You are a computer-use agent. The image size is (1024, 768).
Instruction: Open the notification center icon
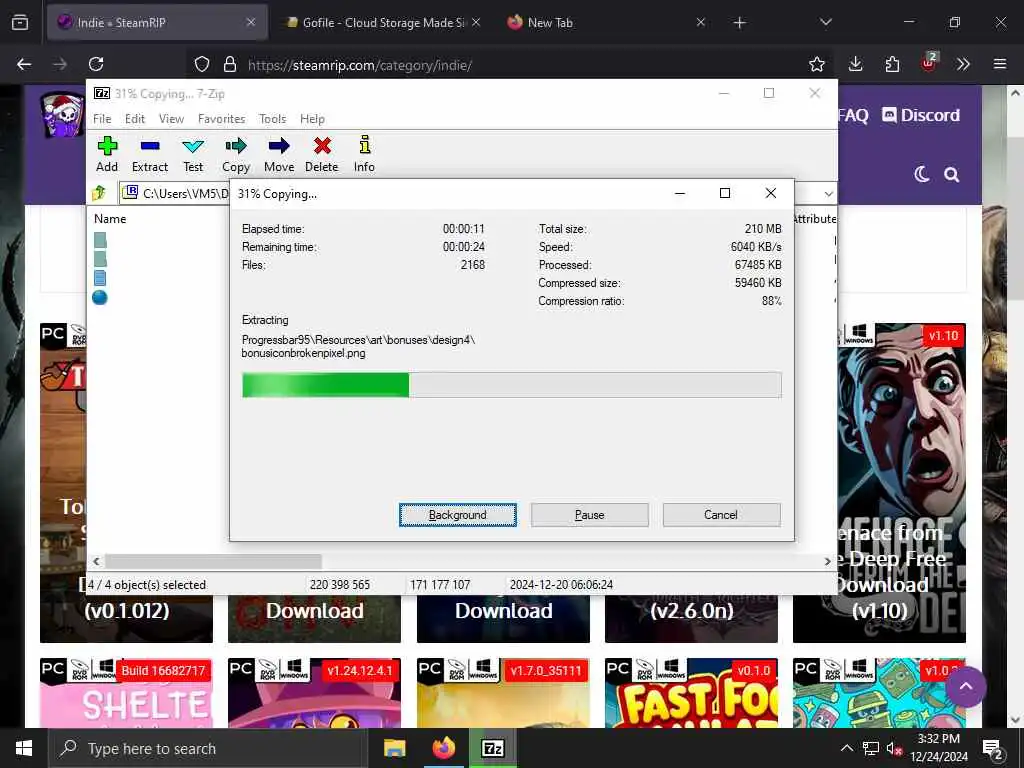click(x=993, y=749)
